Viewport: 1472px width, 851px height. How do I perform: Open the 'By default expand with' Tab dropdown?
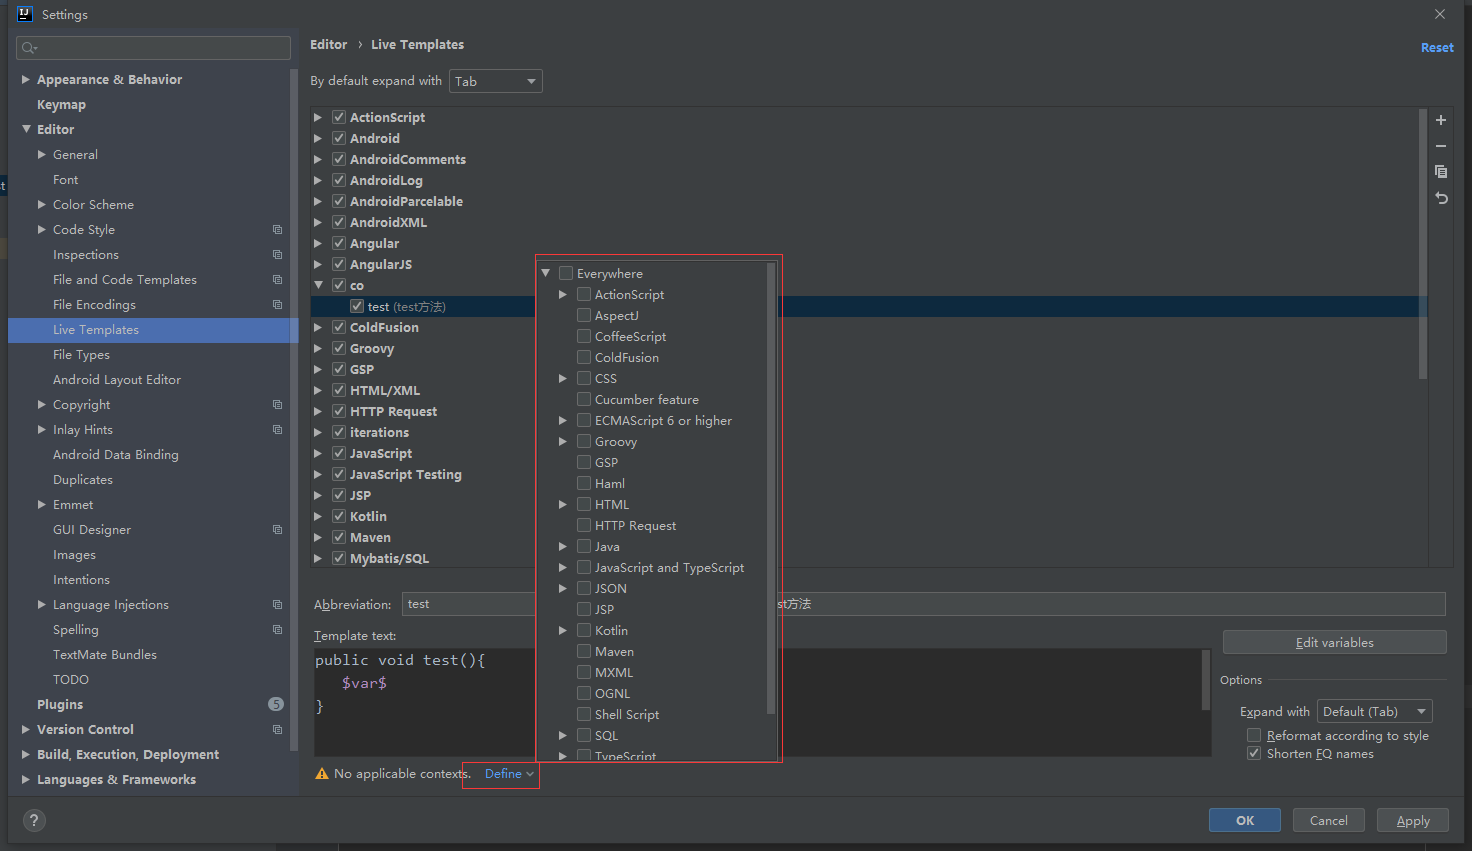click(x=495, y=81)
